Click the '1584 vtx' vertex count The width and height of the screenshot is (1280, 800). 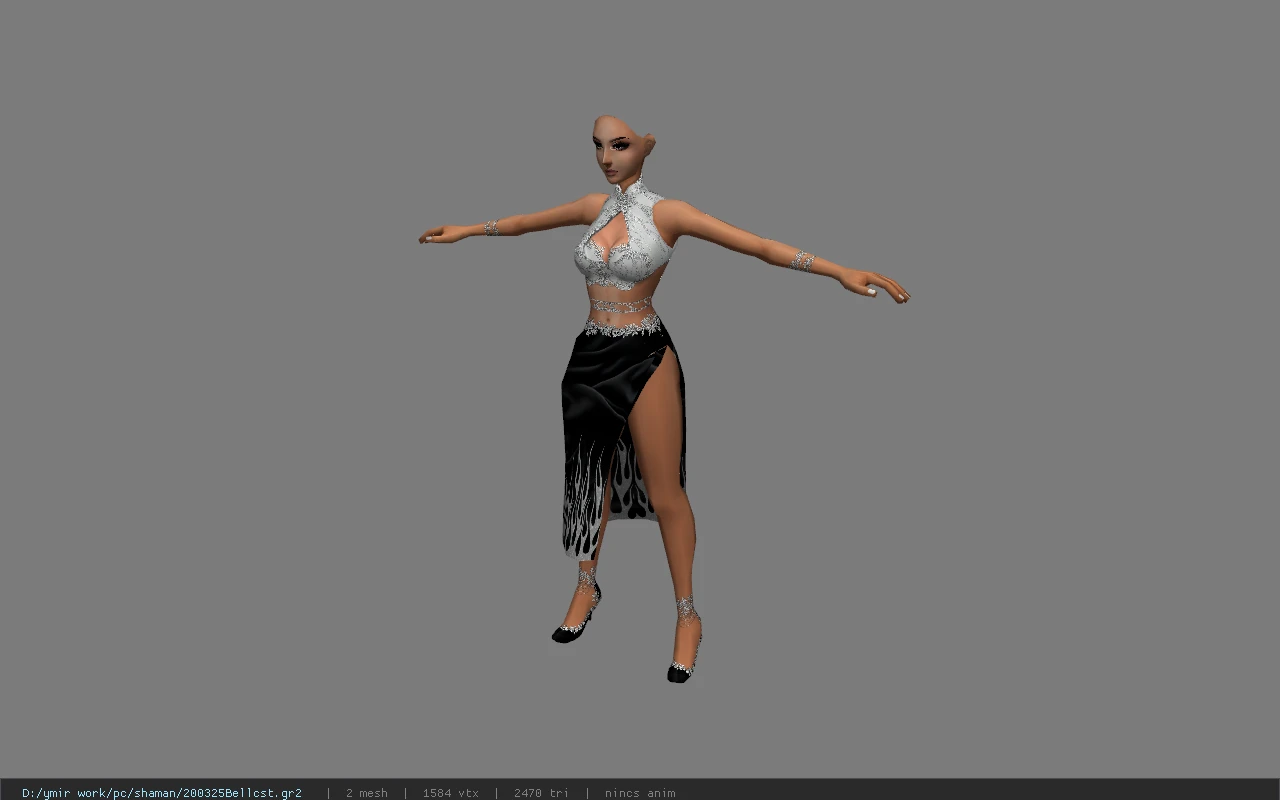[x=450, y=793]
